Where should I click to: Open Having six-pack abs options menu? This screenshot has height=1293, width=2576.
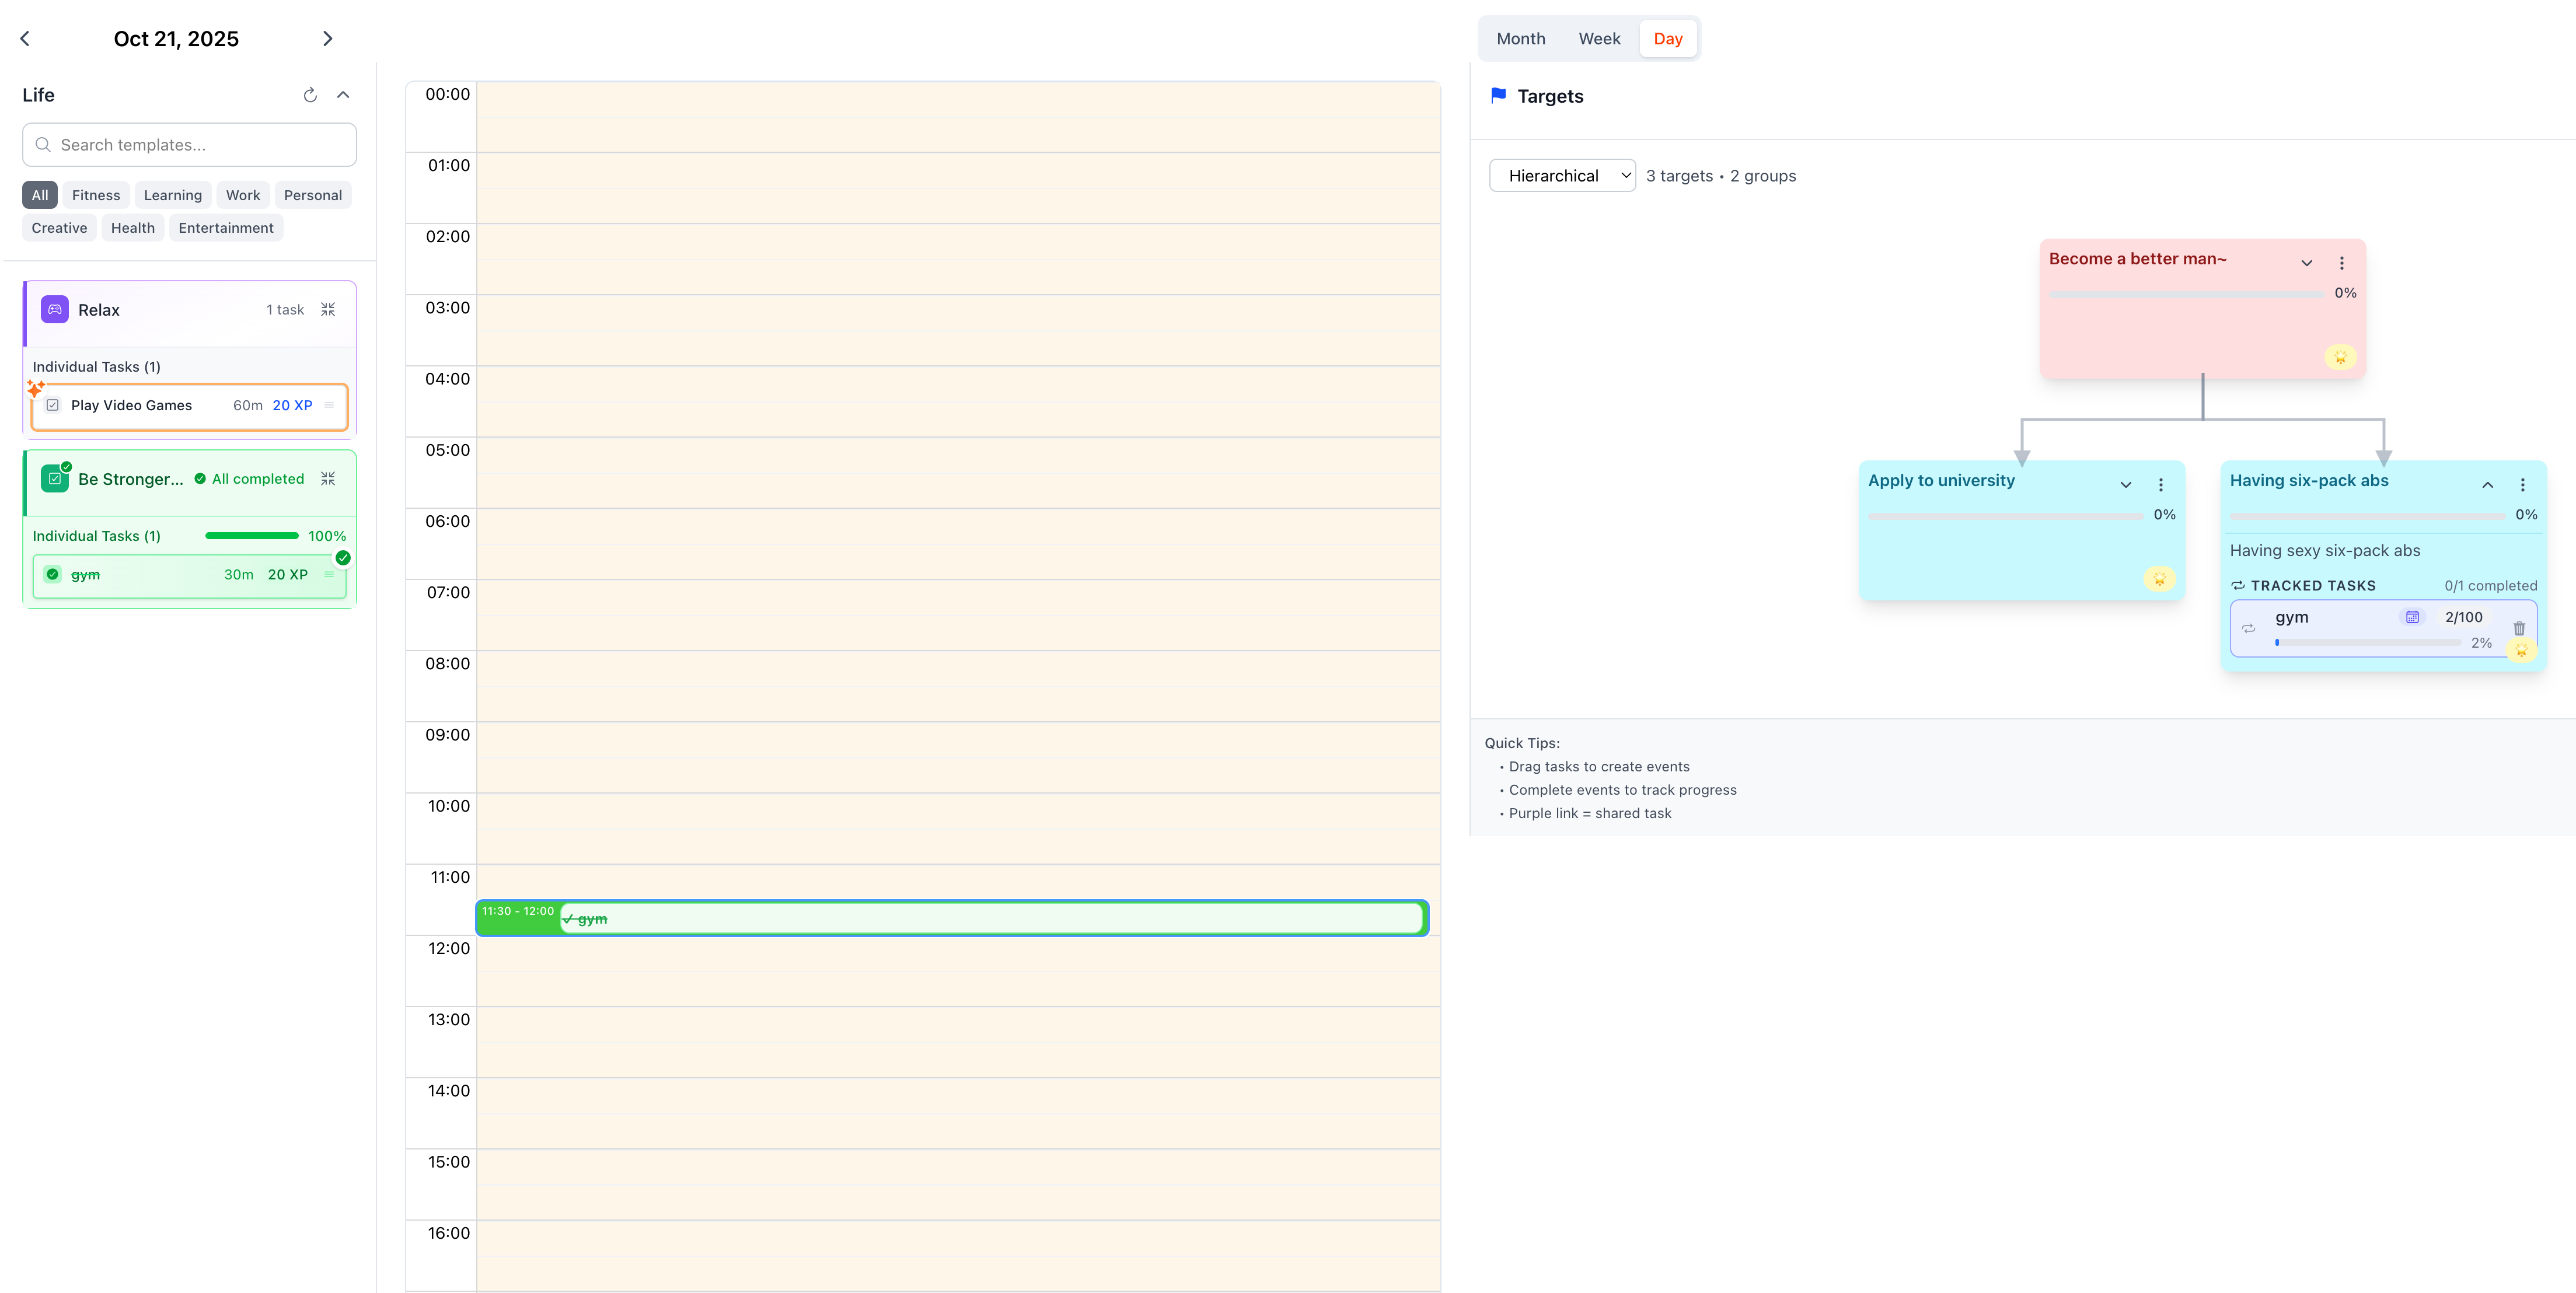coord(2522,485)
